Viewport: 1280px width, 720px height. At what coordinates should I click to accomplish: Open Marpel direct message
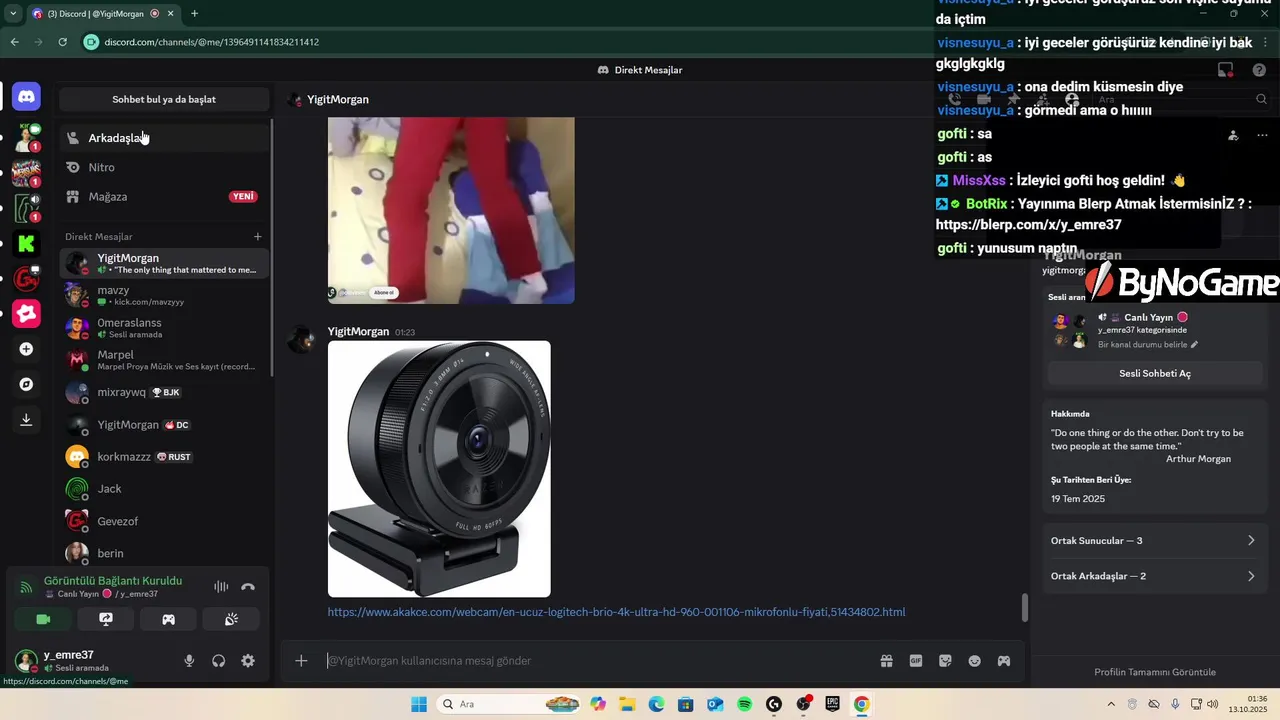point(163,360)
